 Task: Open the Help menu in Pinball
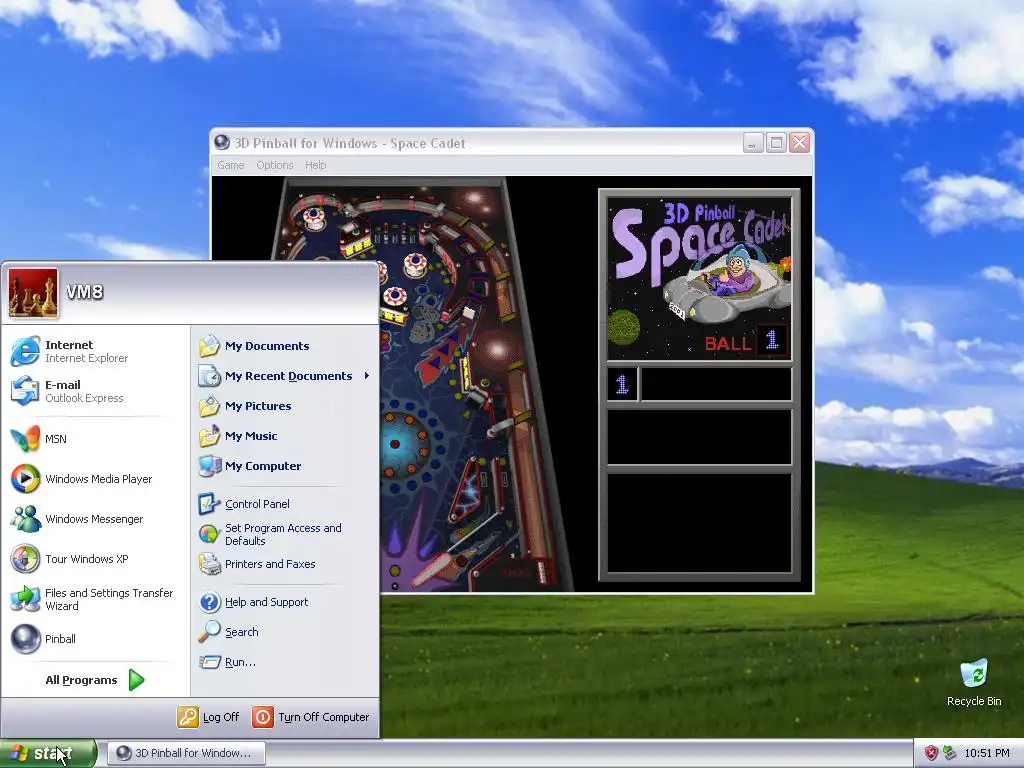[x=315, y=165]
